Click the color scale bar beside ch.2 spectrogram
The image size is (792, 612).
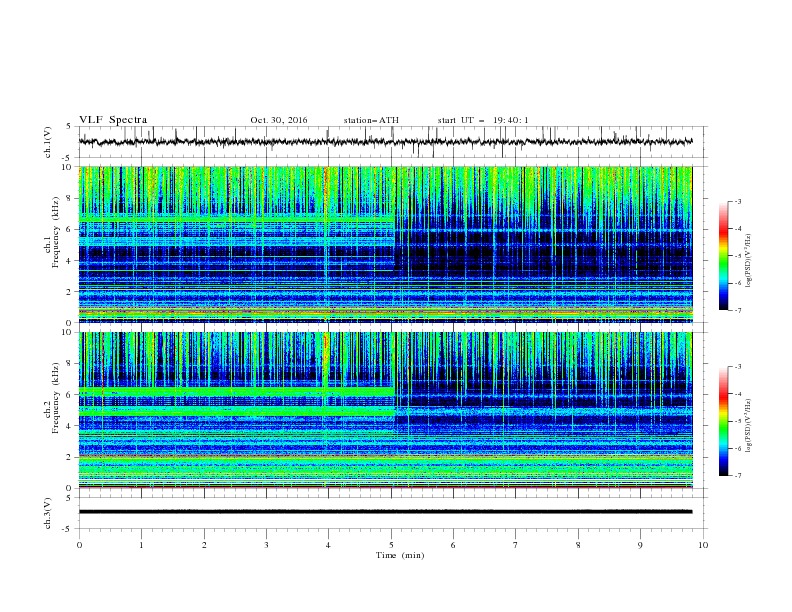pyautogui.click(x=723, y=421)
